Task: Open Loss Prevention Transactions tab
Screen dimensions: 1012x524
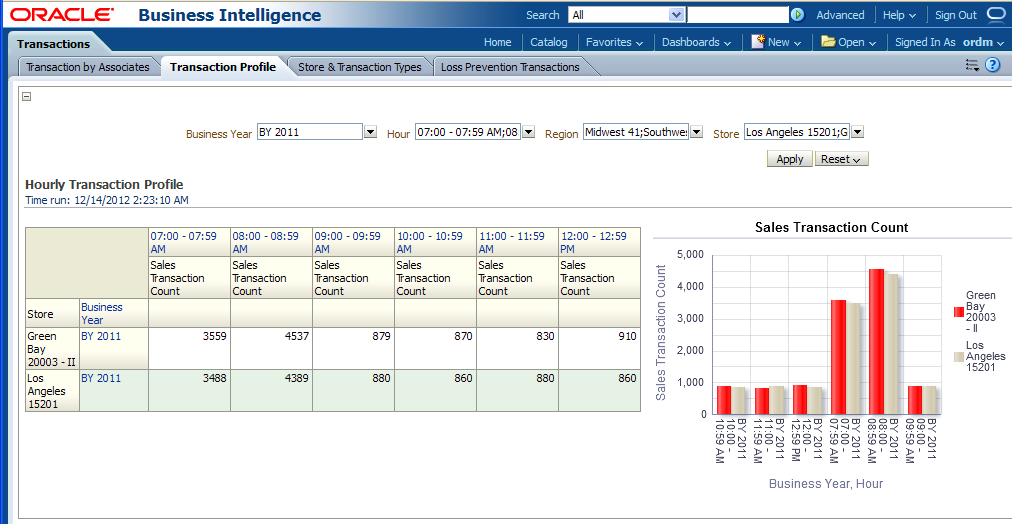Action: tap(510, 67)
